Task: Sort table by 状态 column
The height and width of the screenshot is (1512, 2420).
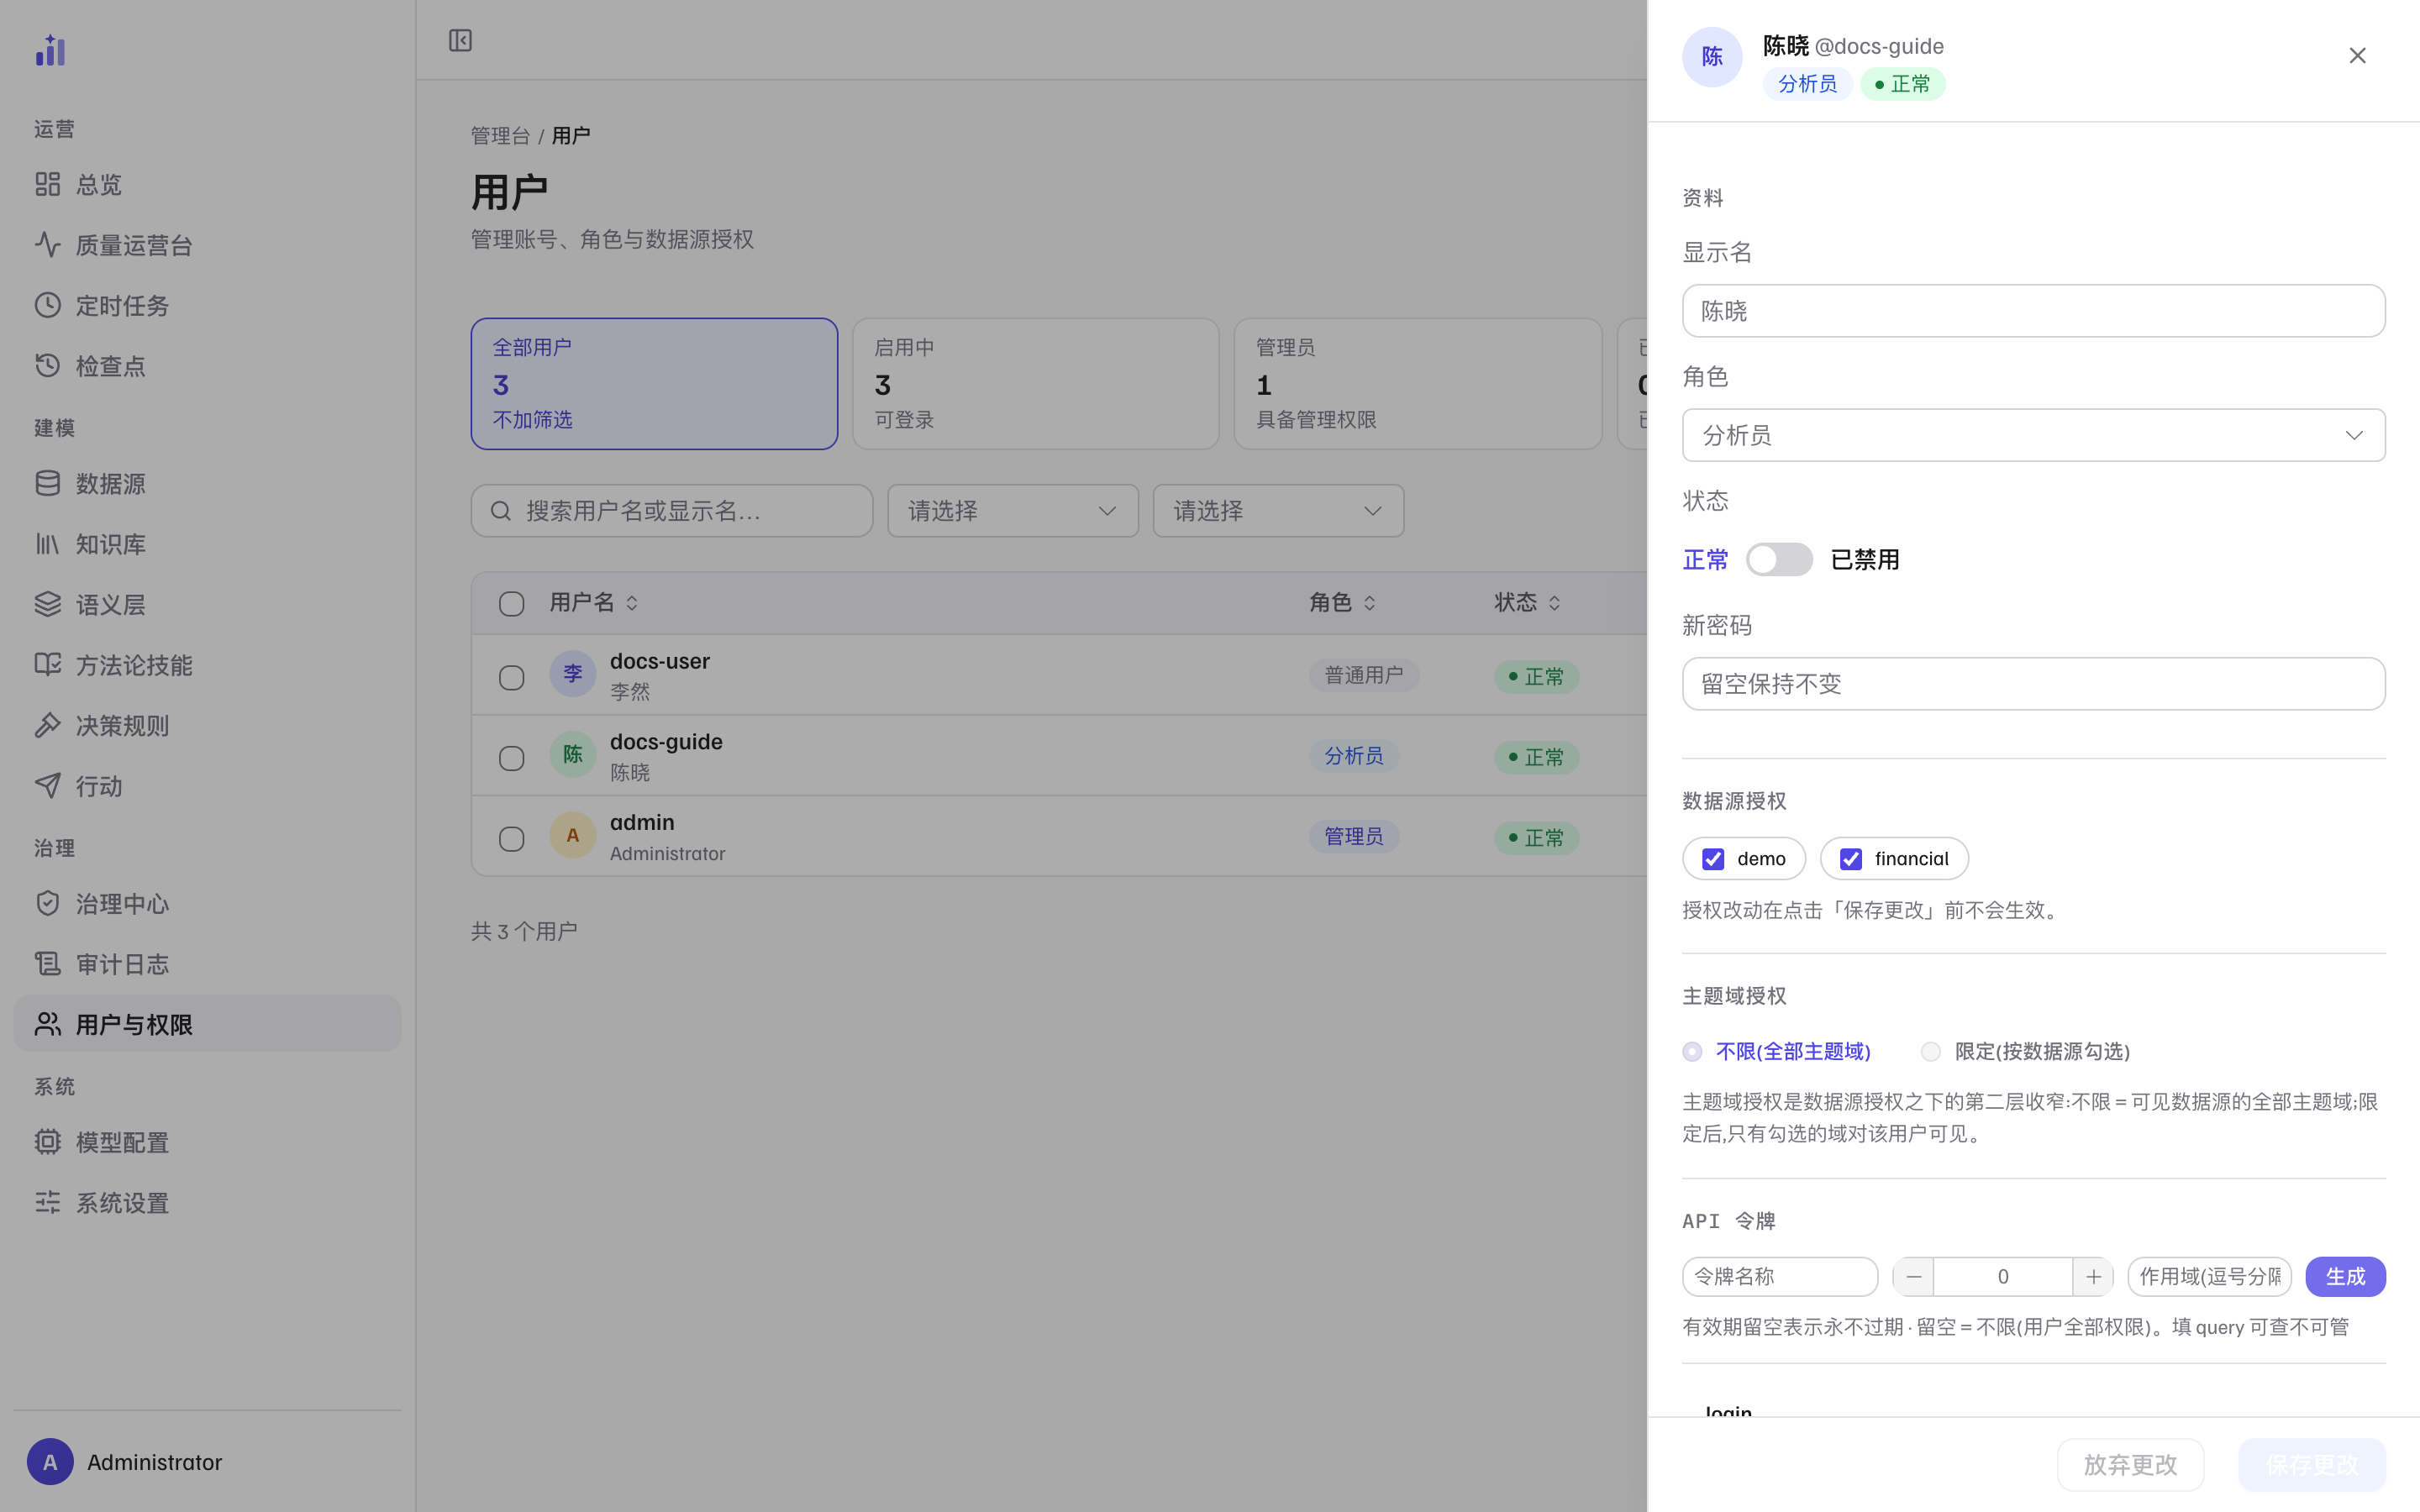Action: (x=1527, y=602)
